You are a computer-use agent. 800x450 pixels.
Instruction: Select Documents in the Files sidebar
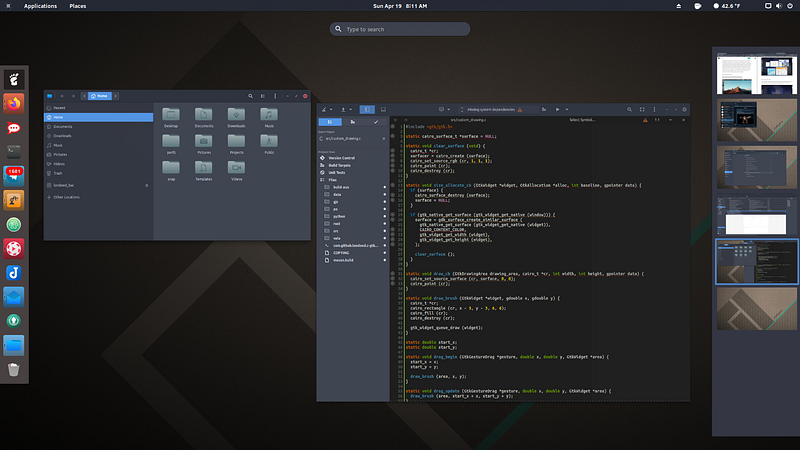[x=63, y=126]
